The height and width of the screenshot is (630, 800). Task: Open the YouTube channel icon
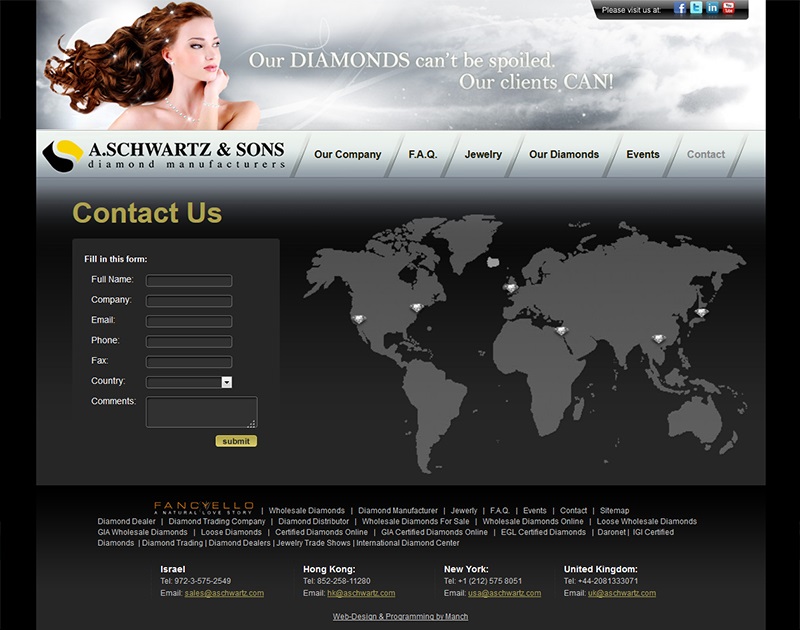[729, 9]
